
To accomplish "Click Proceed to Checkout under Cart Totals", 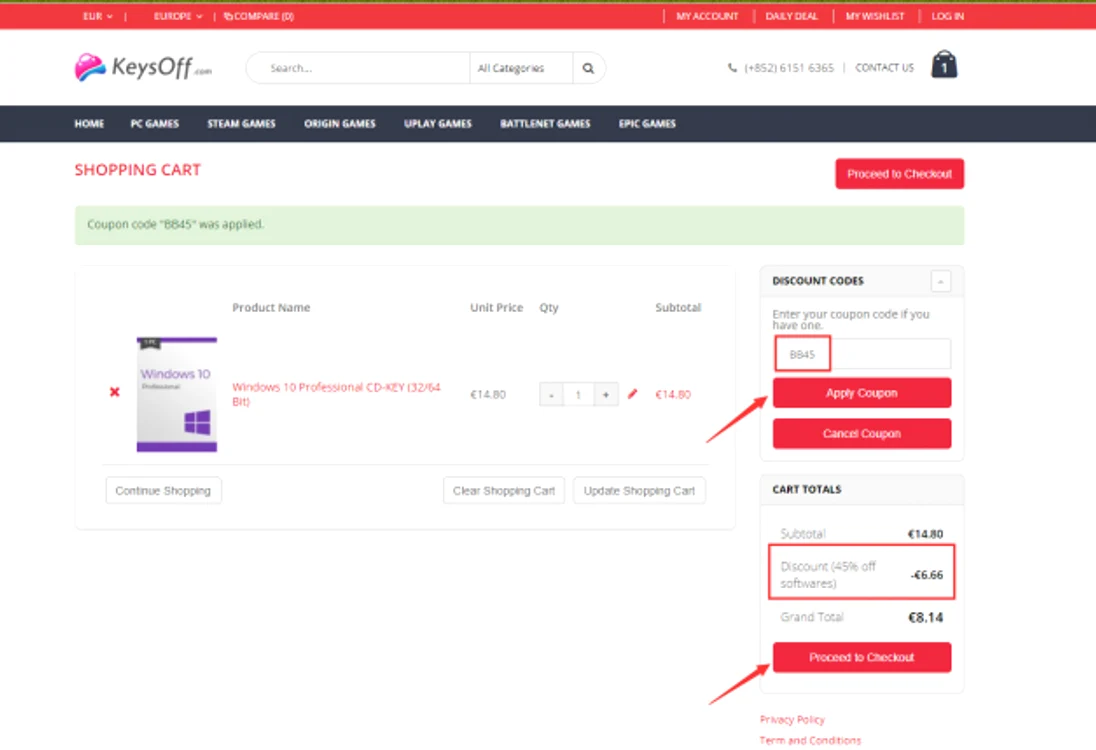I will (x=862, y=658).
